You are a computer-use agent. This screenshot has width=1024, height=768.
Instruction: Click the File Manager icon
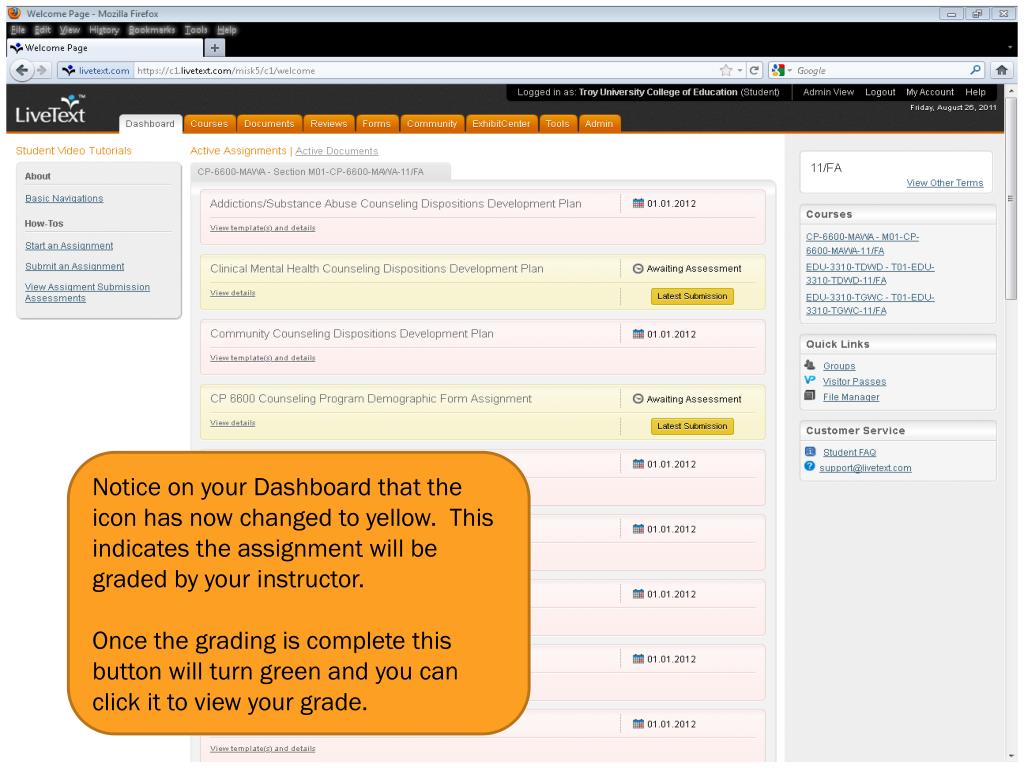point(810,396)
